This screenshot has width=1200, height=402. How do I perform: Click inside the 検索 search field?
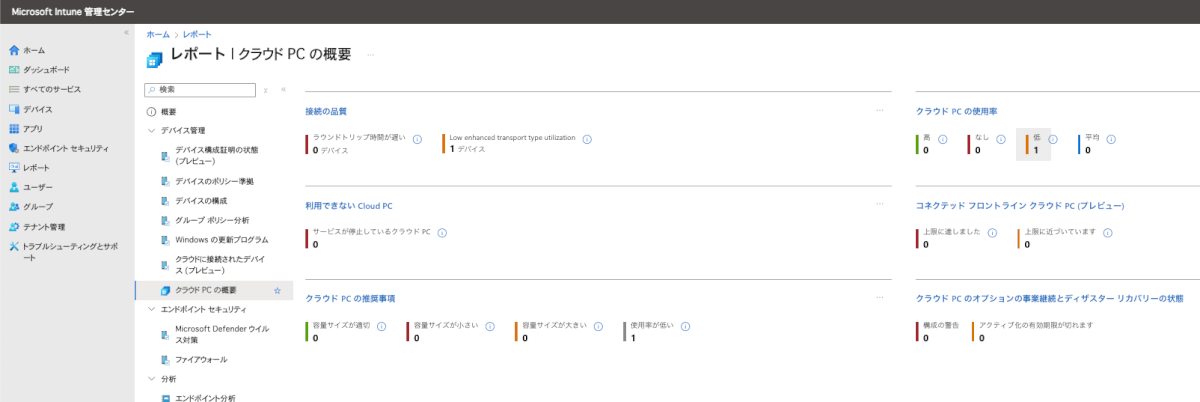click(200, 89)
